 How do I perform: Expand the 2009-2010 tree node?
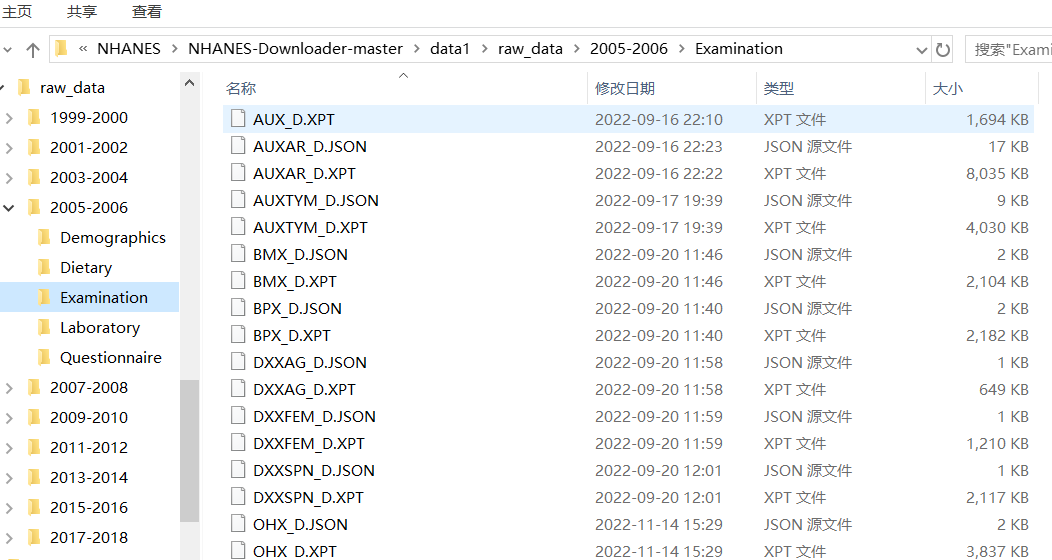(x=9, y=418)
